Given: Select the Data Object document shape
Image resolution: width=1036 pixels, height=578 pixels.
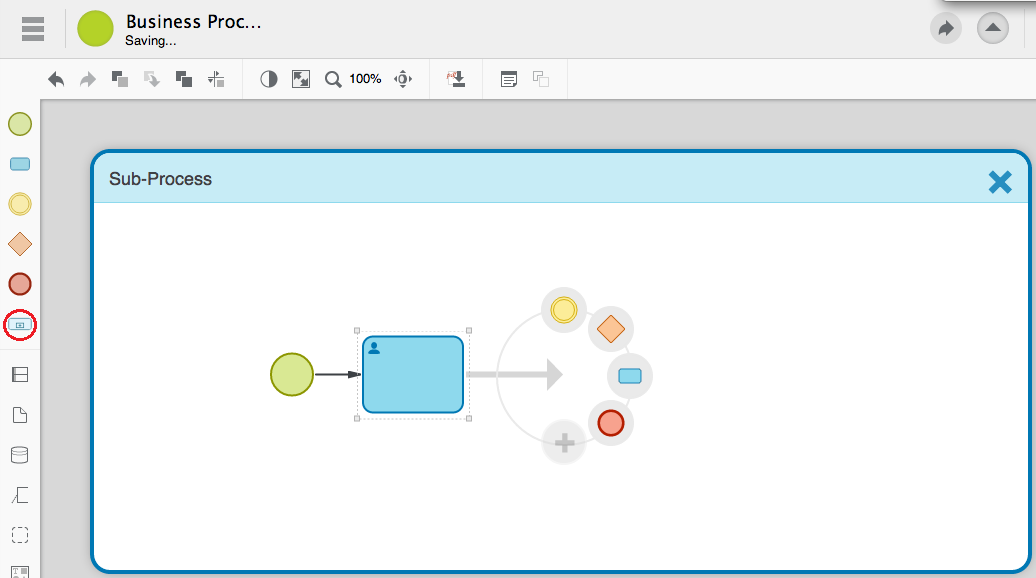Looking at the screenshot, I should (x=20, y=415).
